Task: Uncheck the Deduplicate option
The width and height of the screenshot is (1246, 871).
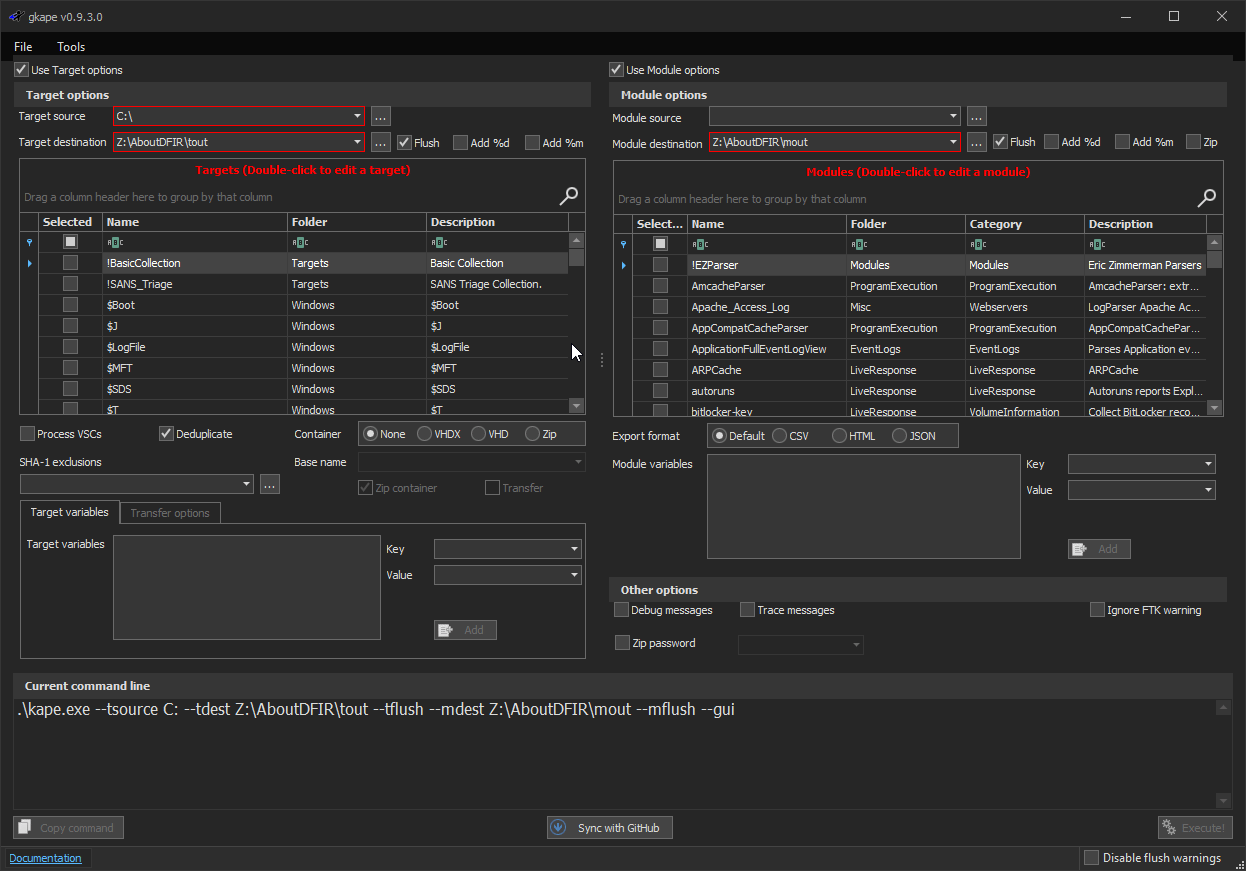Action: point(166,434)
